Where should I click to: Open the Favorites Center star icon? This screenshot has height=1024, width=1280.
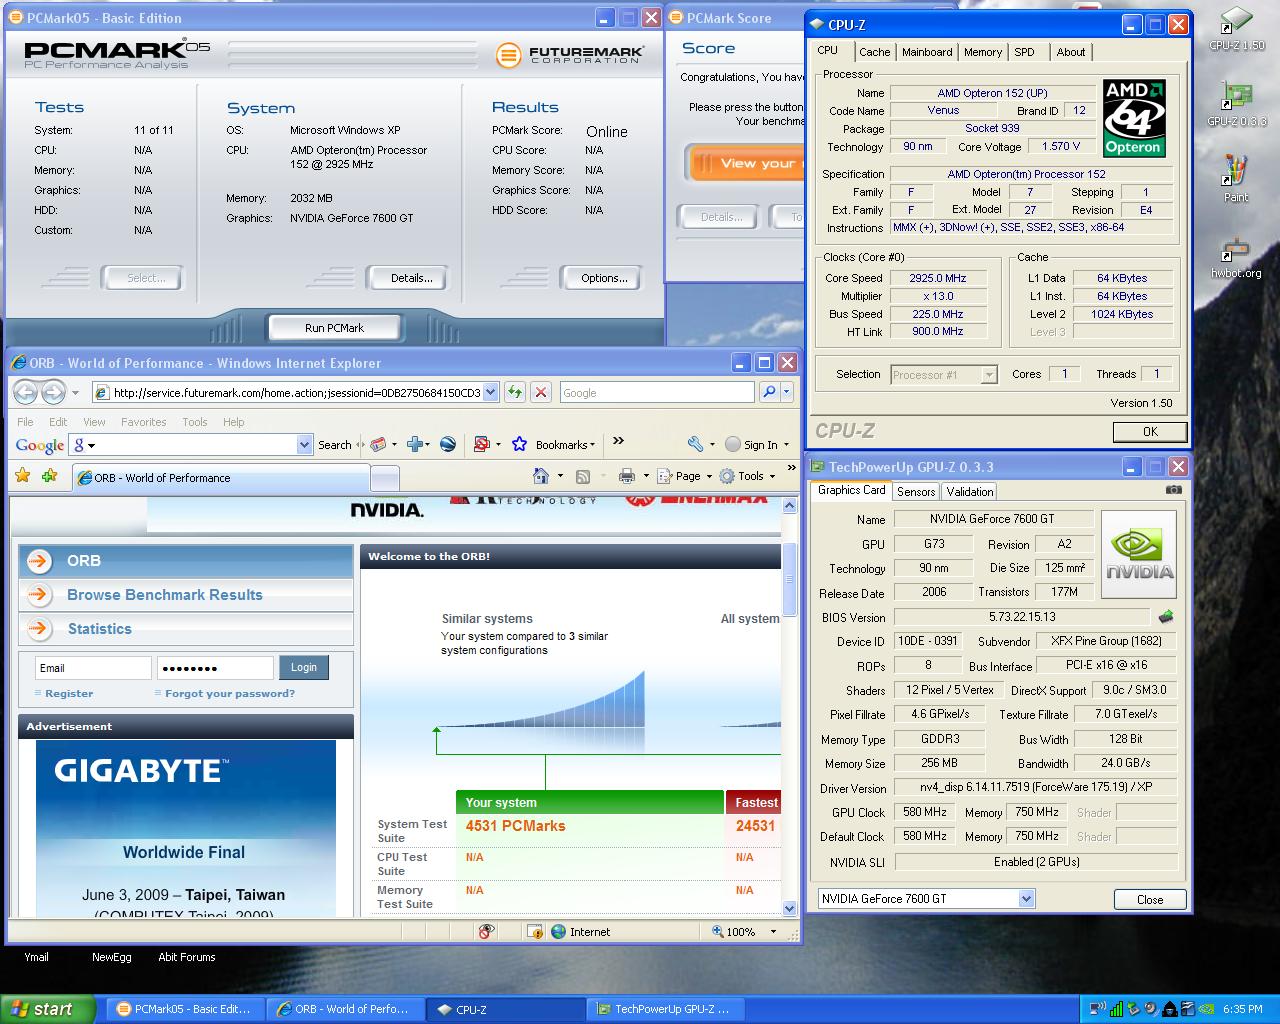(x=22, y=476)
